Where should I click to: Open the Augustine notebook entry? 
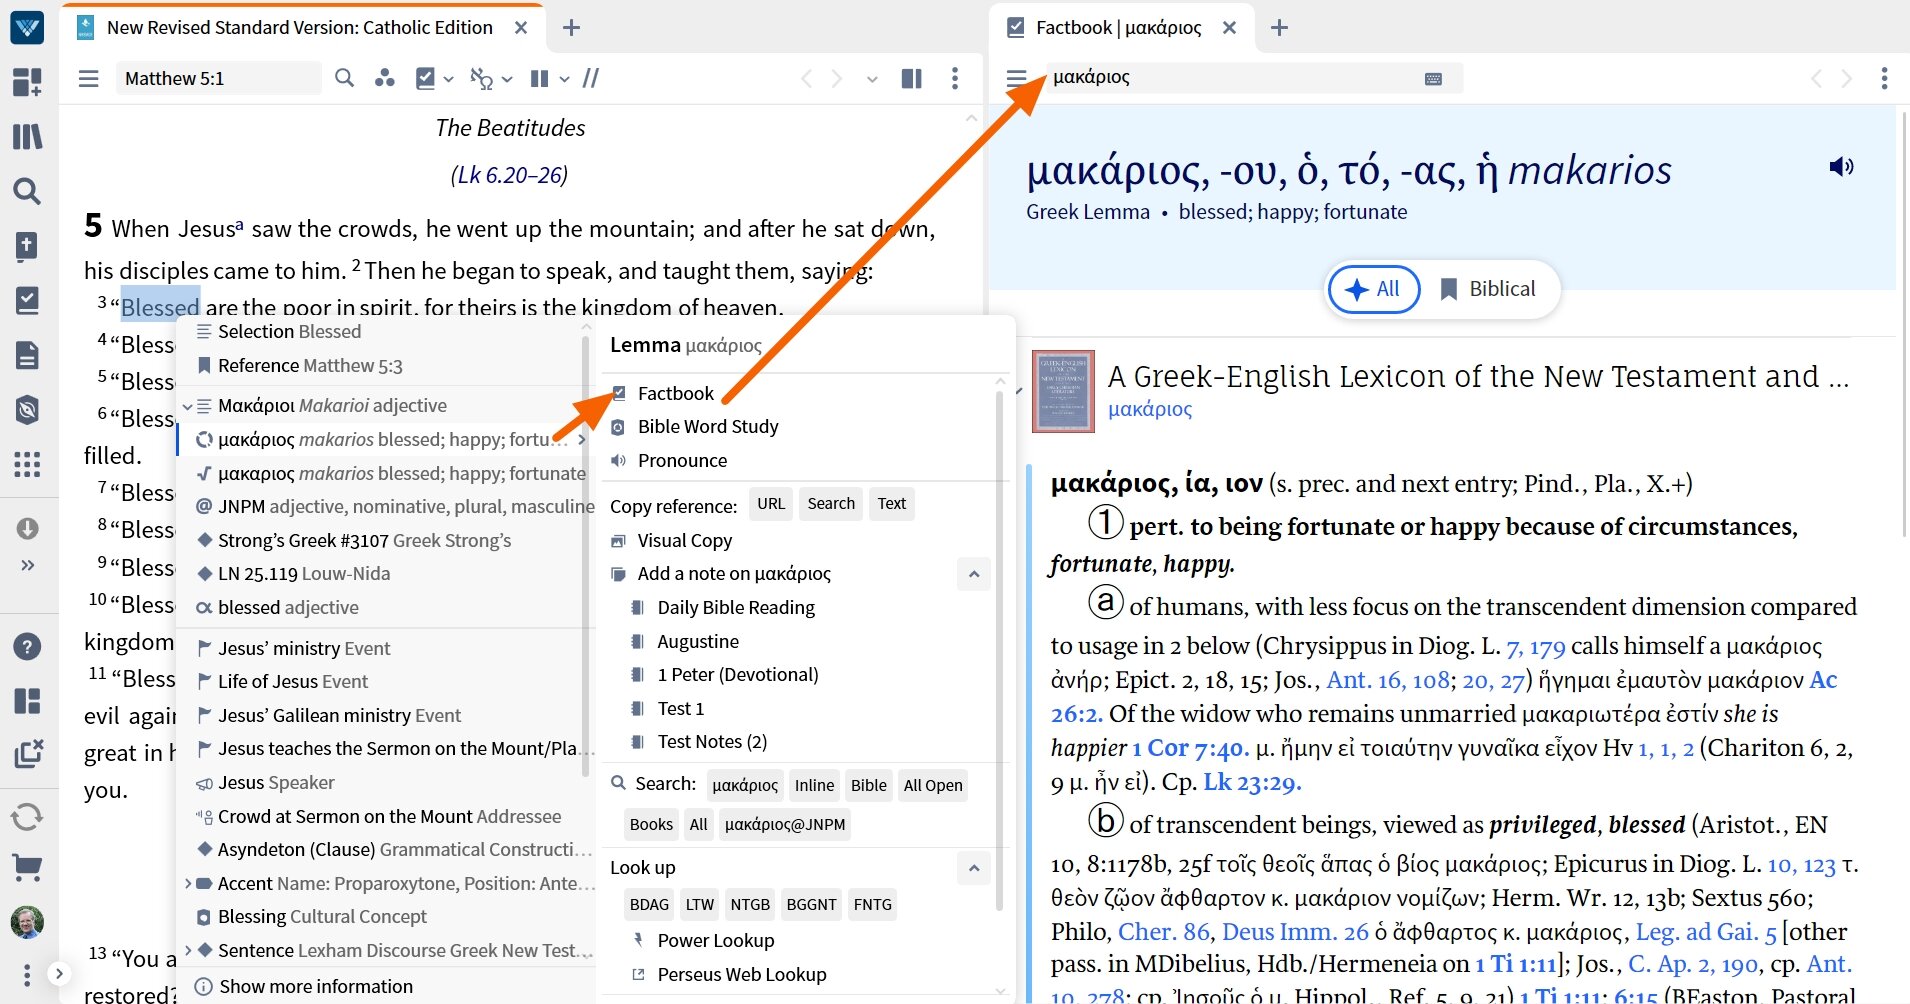698,642
